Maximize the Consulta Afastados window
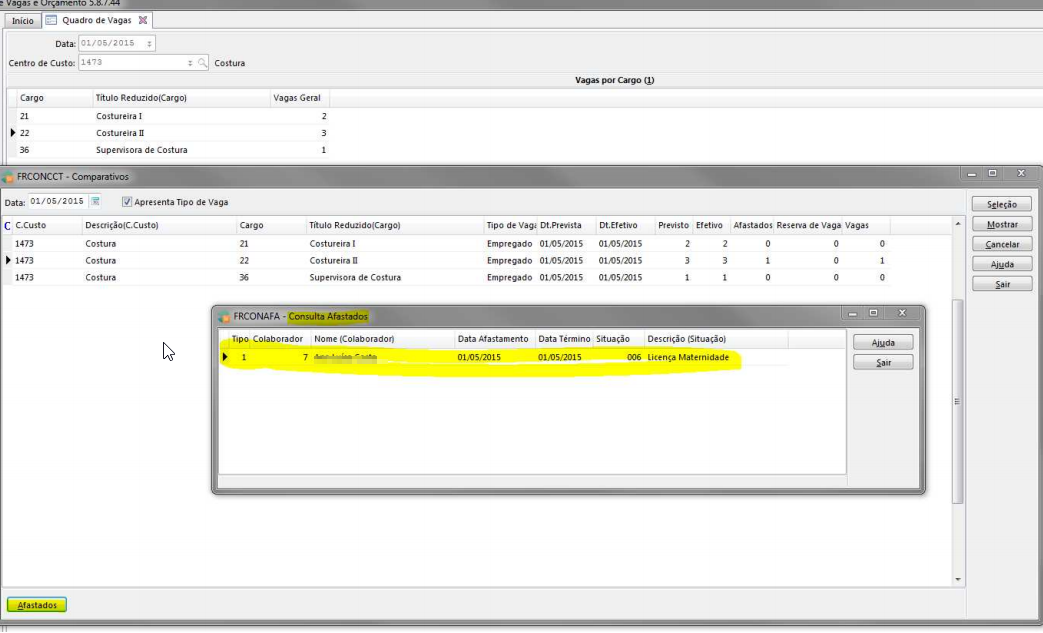The height and width of the screenshot is (633, 1043). point(873,314)
